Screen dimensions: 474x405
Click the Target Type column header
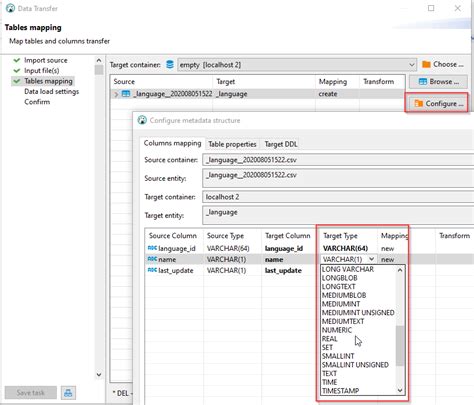[340, 236]
